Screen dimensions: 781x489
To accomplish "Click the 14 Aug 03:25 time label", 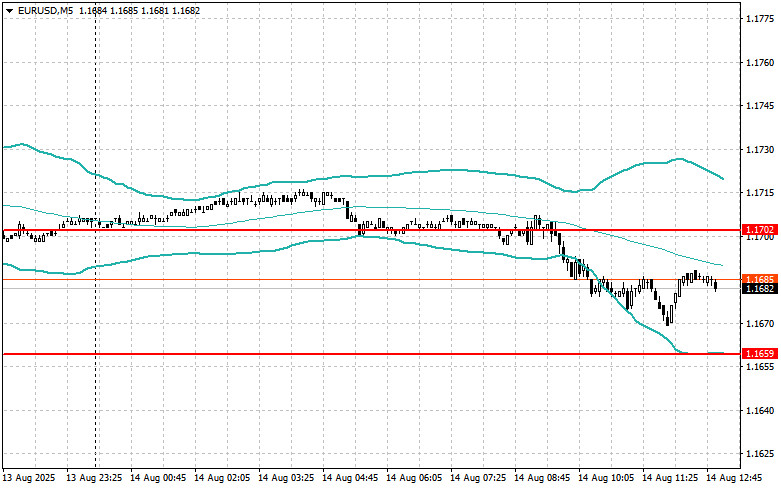I will click(286, 478).
